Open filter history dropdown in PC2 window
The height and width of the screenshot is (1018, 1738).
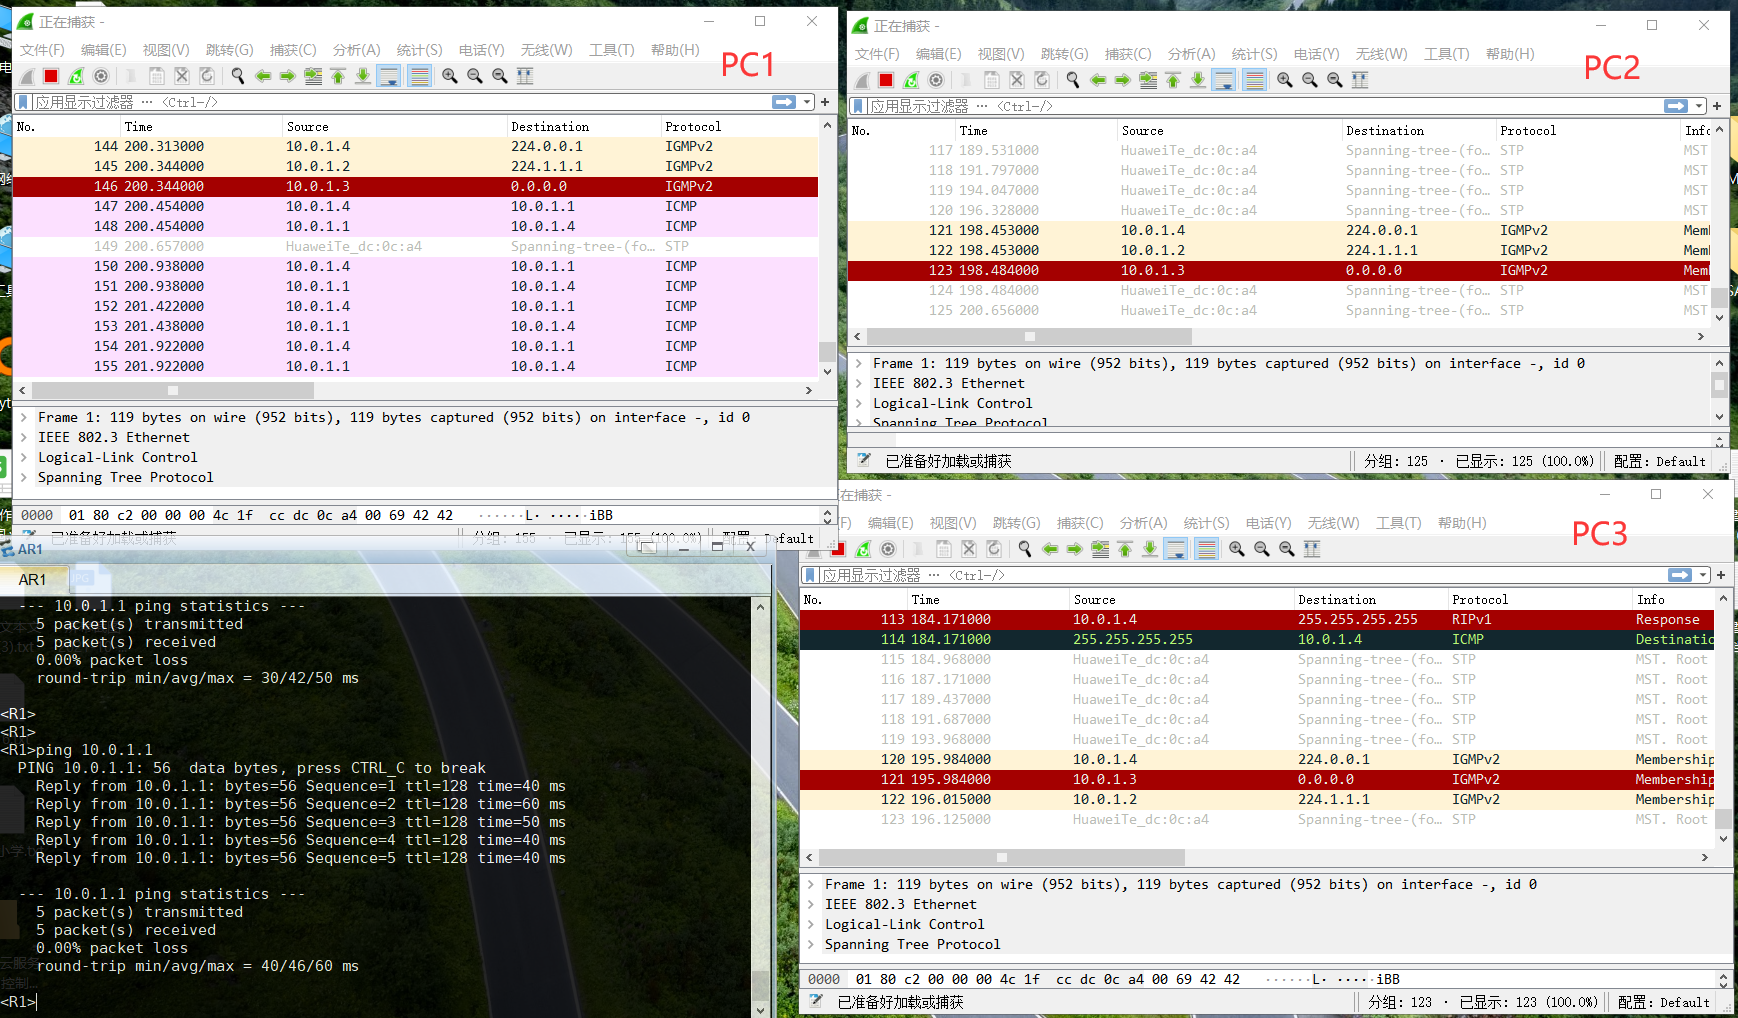tap(1698, 106)
